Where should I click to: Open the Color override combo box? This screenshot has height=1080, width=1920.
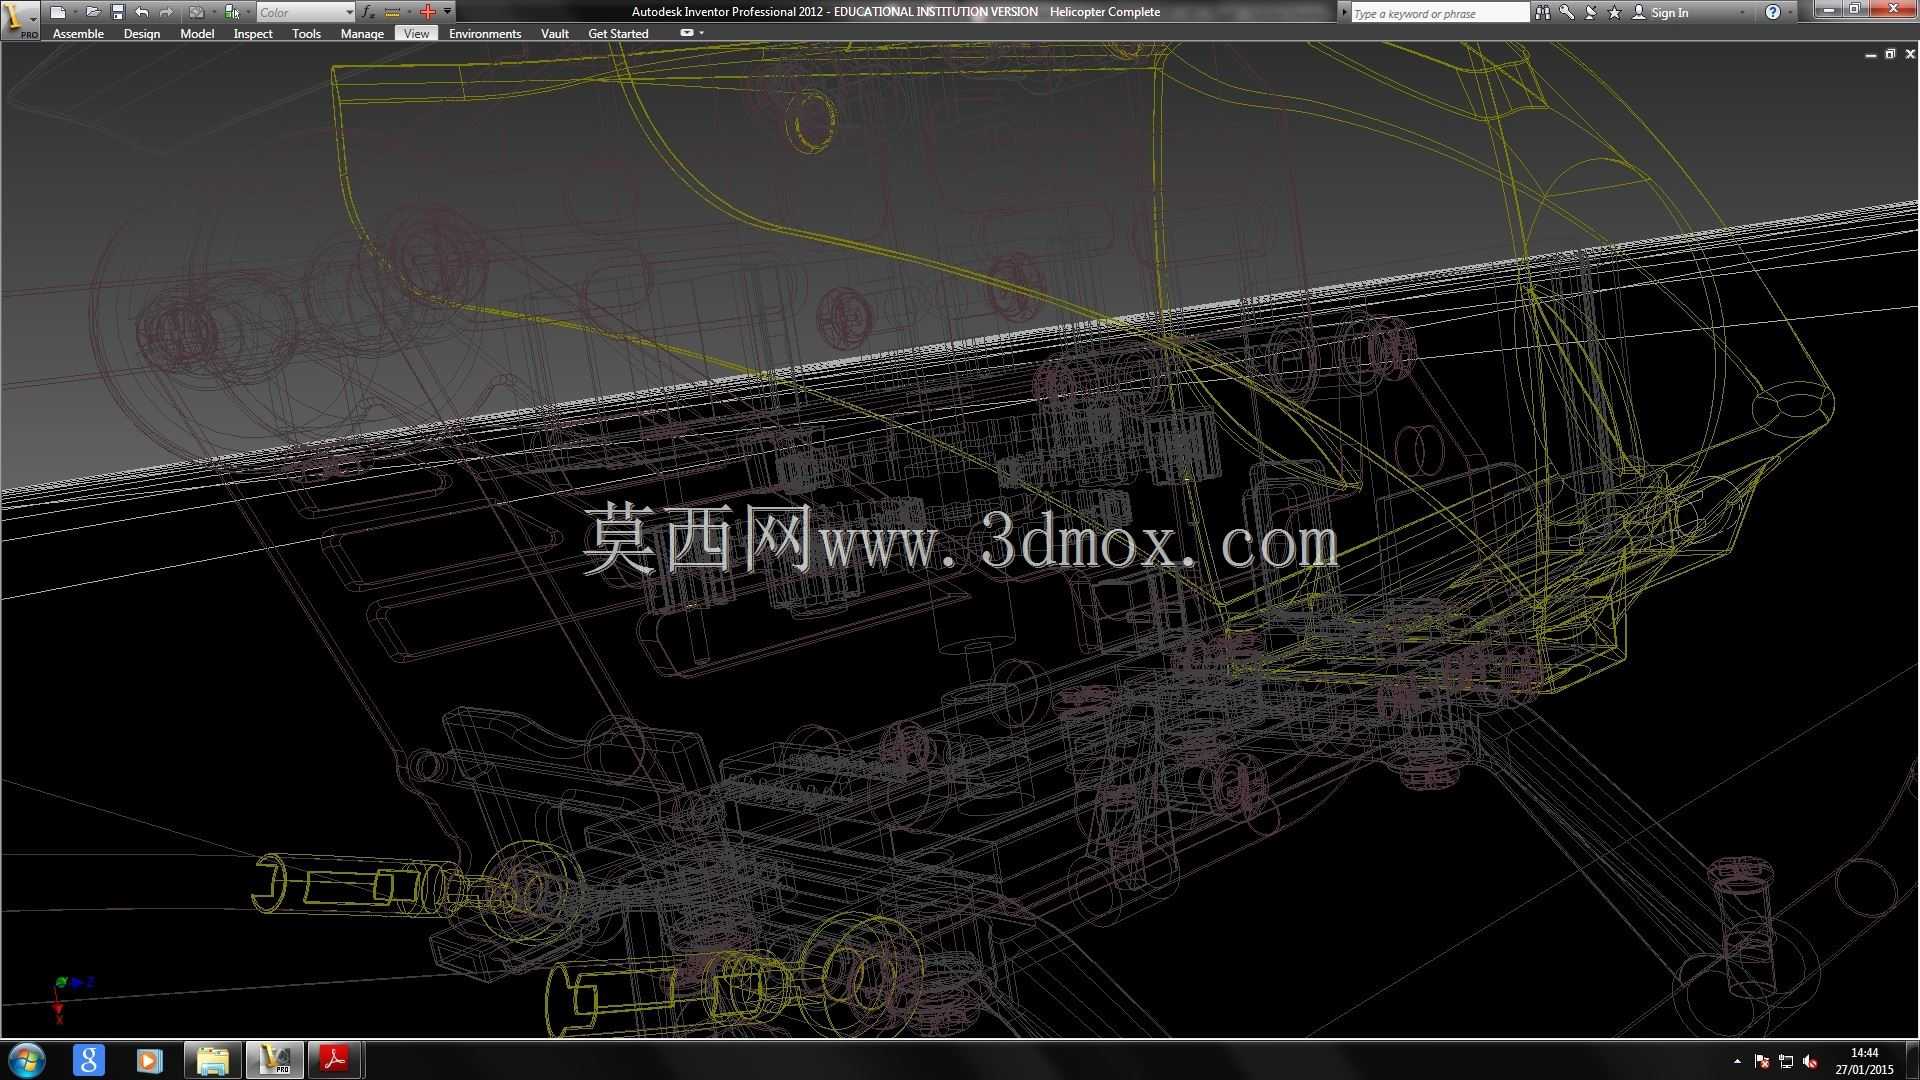[x=306, y=12]
